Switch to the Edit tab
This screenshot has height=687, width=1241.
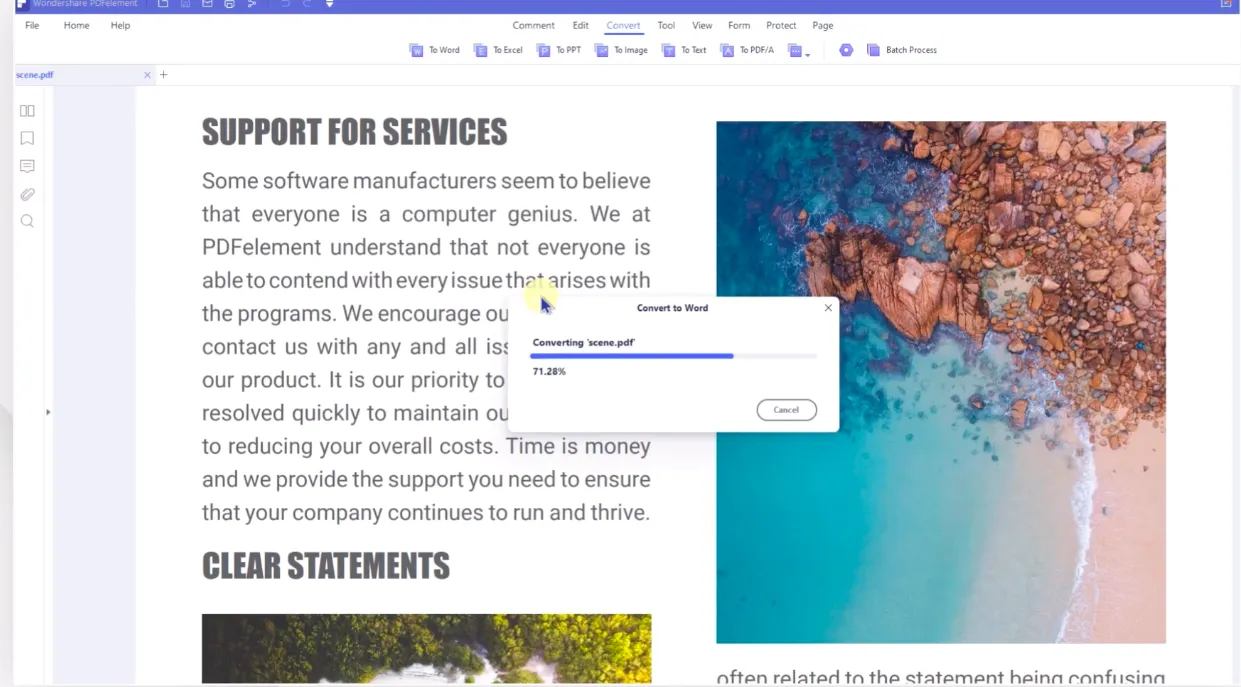(580, 25)
